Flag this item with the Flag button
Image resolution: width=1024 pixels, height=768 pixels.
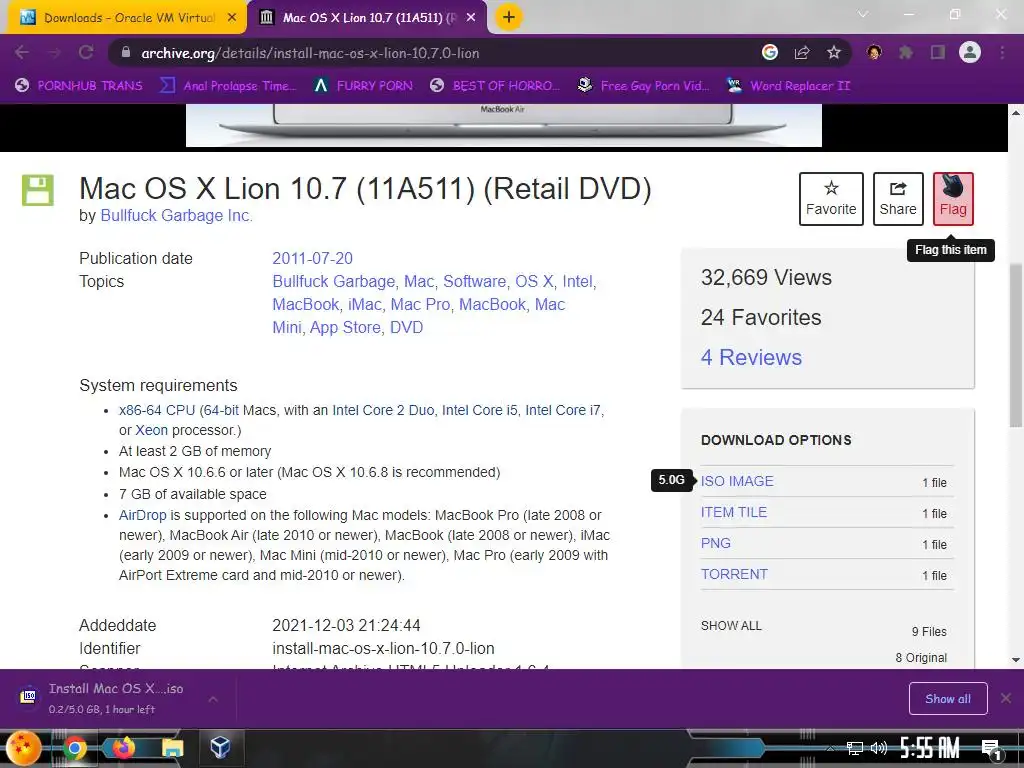click(953, 199)
